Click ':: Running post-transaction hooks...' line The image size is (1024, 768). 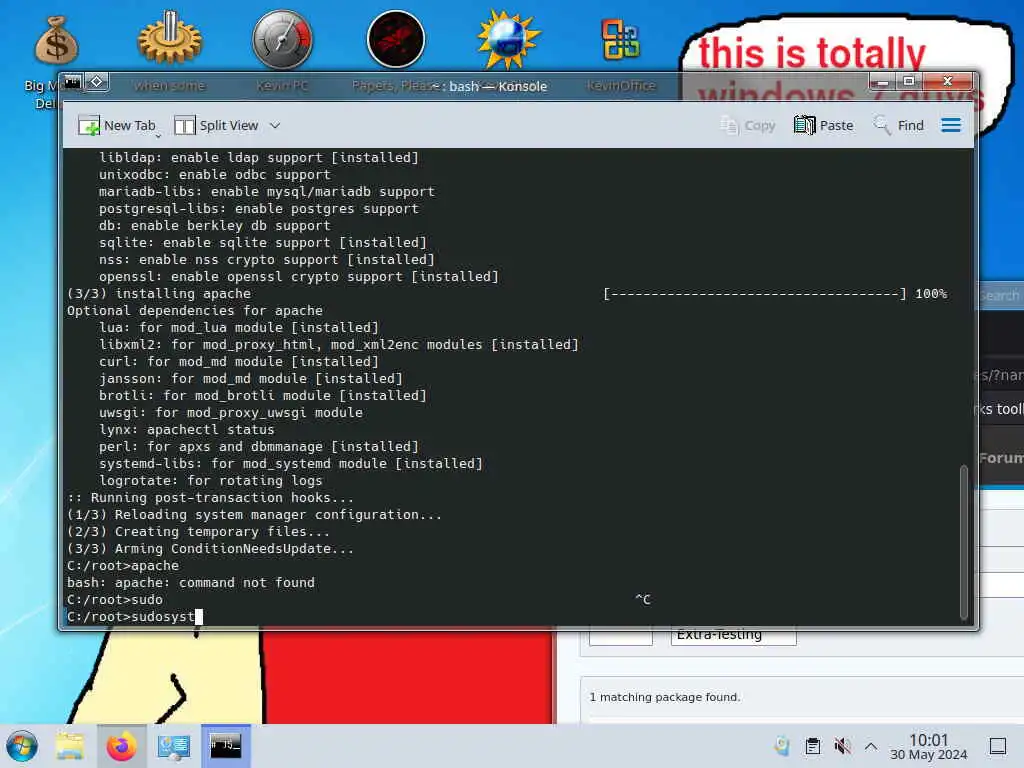pyautogui.click(x=210, y=498)
